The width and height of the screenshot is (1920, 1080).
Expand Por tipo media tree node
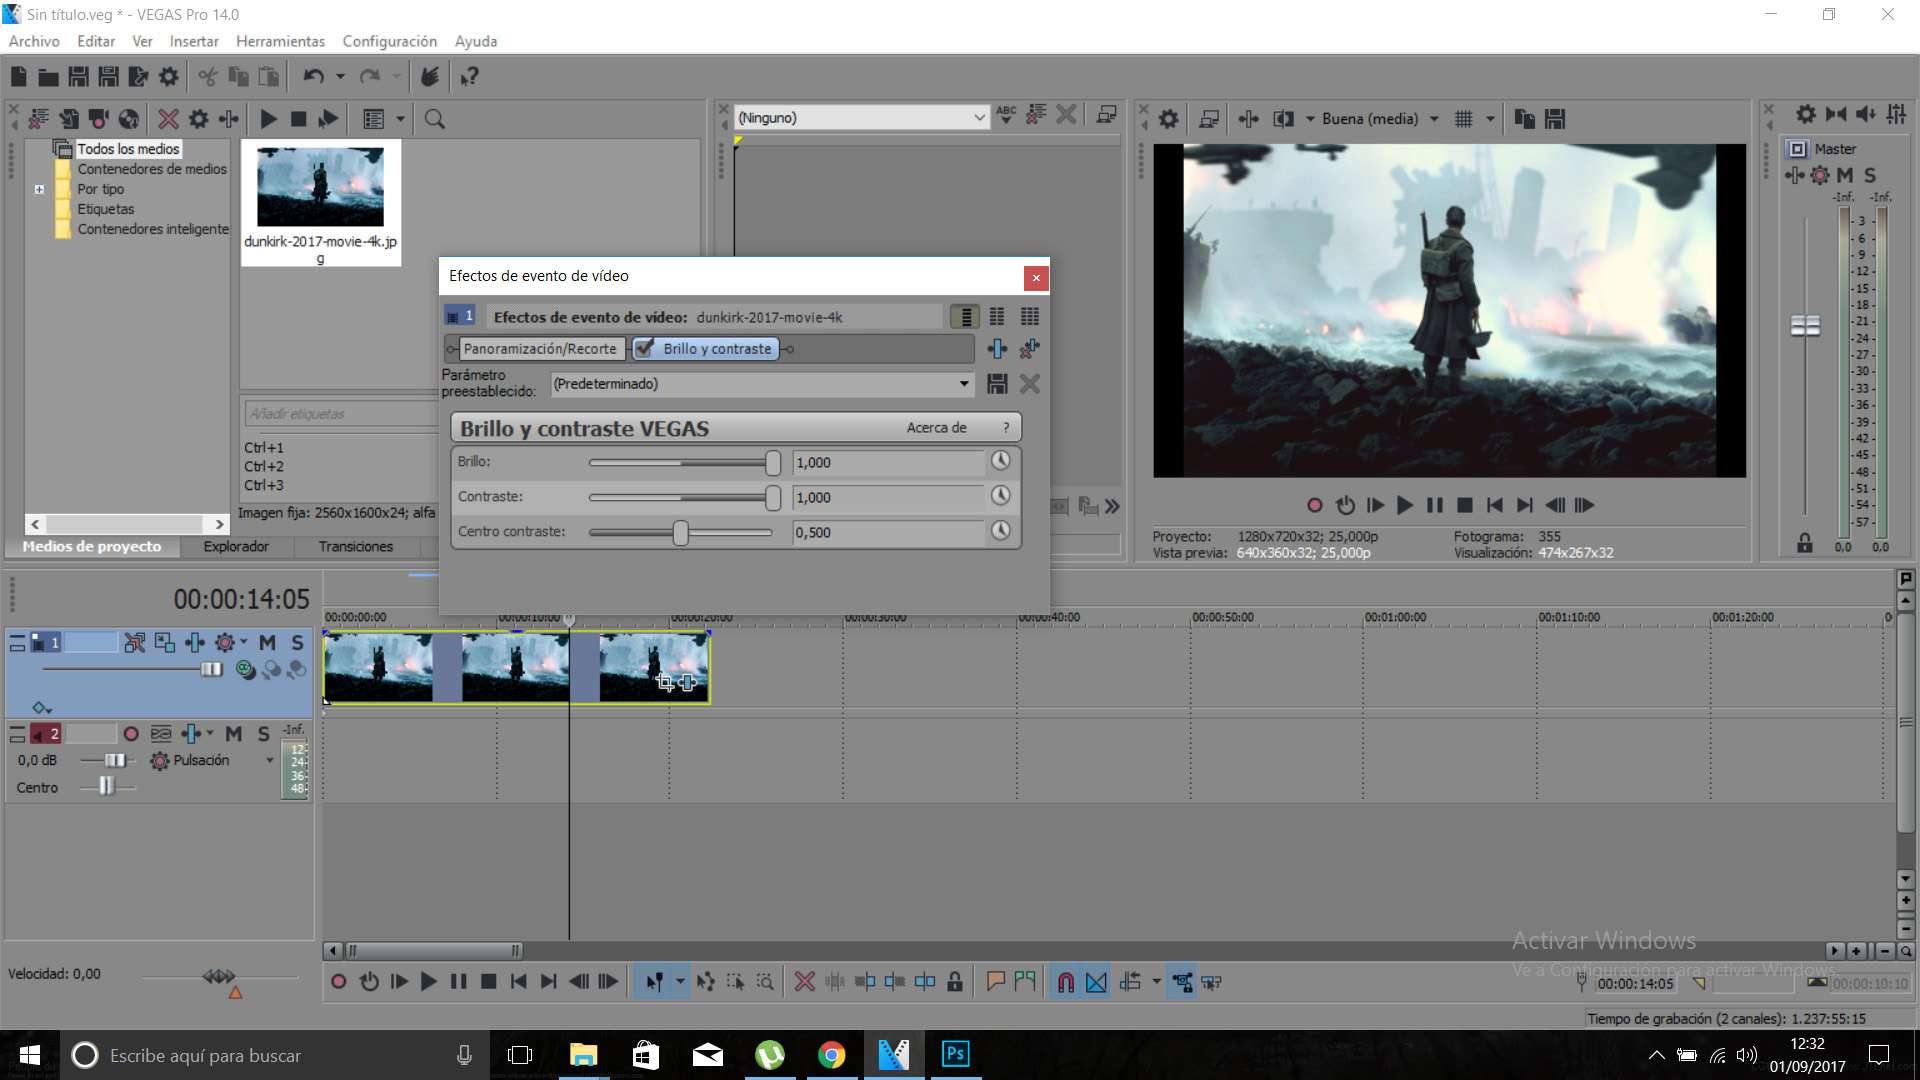pyautogui.click(x=39, y=189)
